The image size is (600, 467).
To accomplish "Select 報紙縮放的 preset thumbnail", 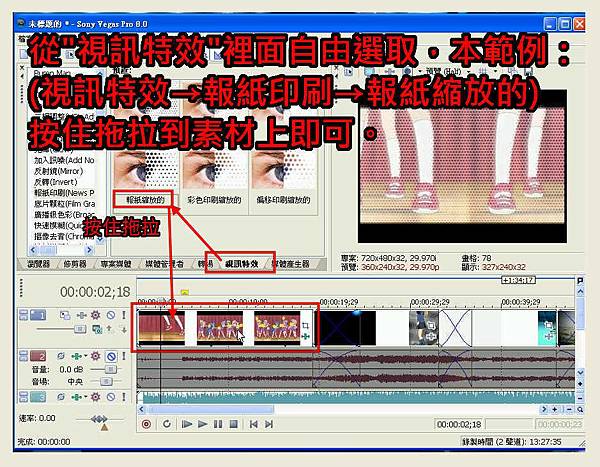I will tap(145, 171).
